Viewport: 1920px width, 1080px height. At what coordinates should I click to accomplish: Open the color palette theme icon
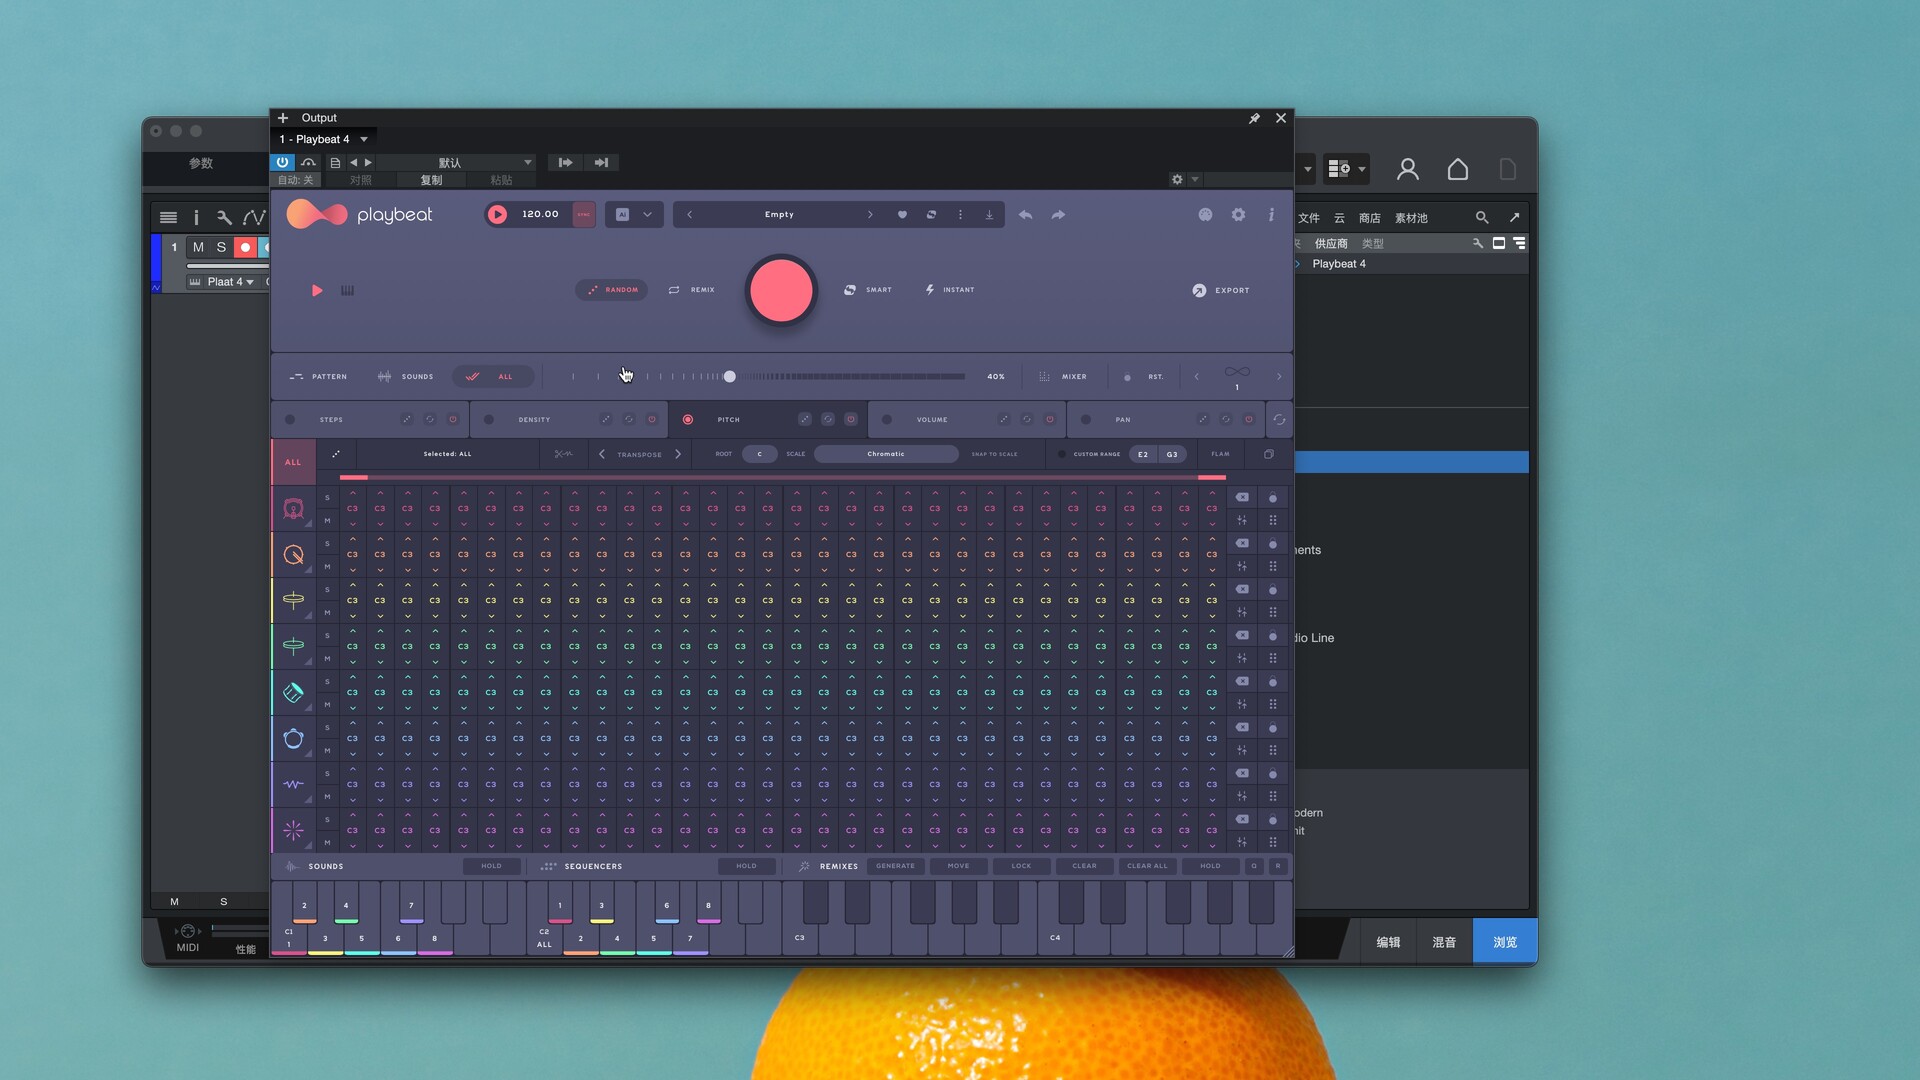tap(1205, 214)
